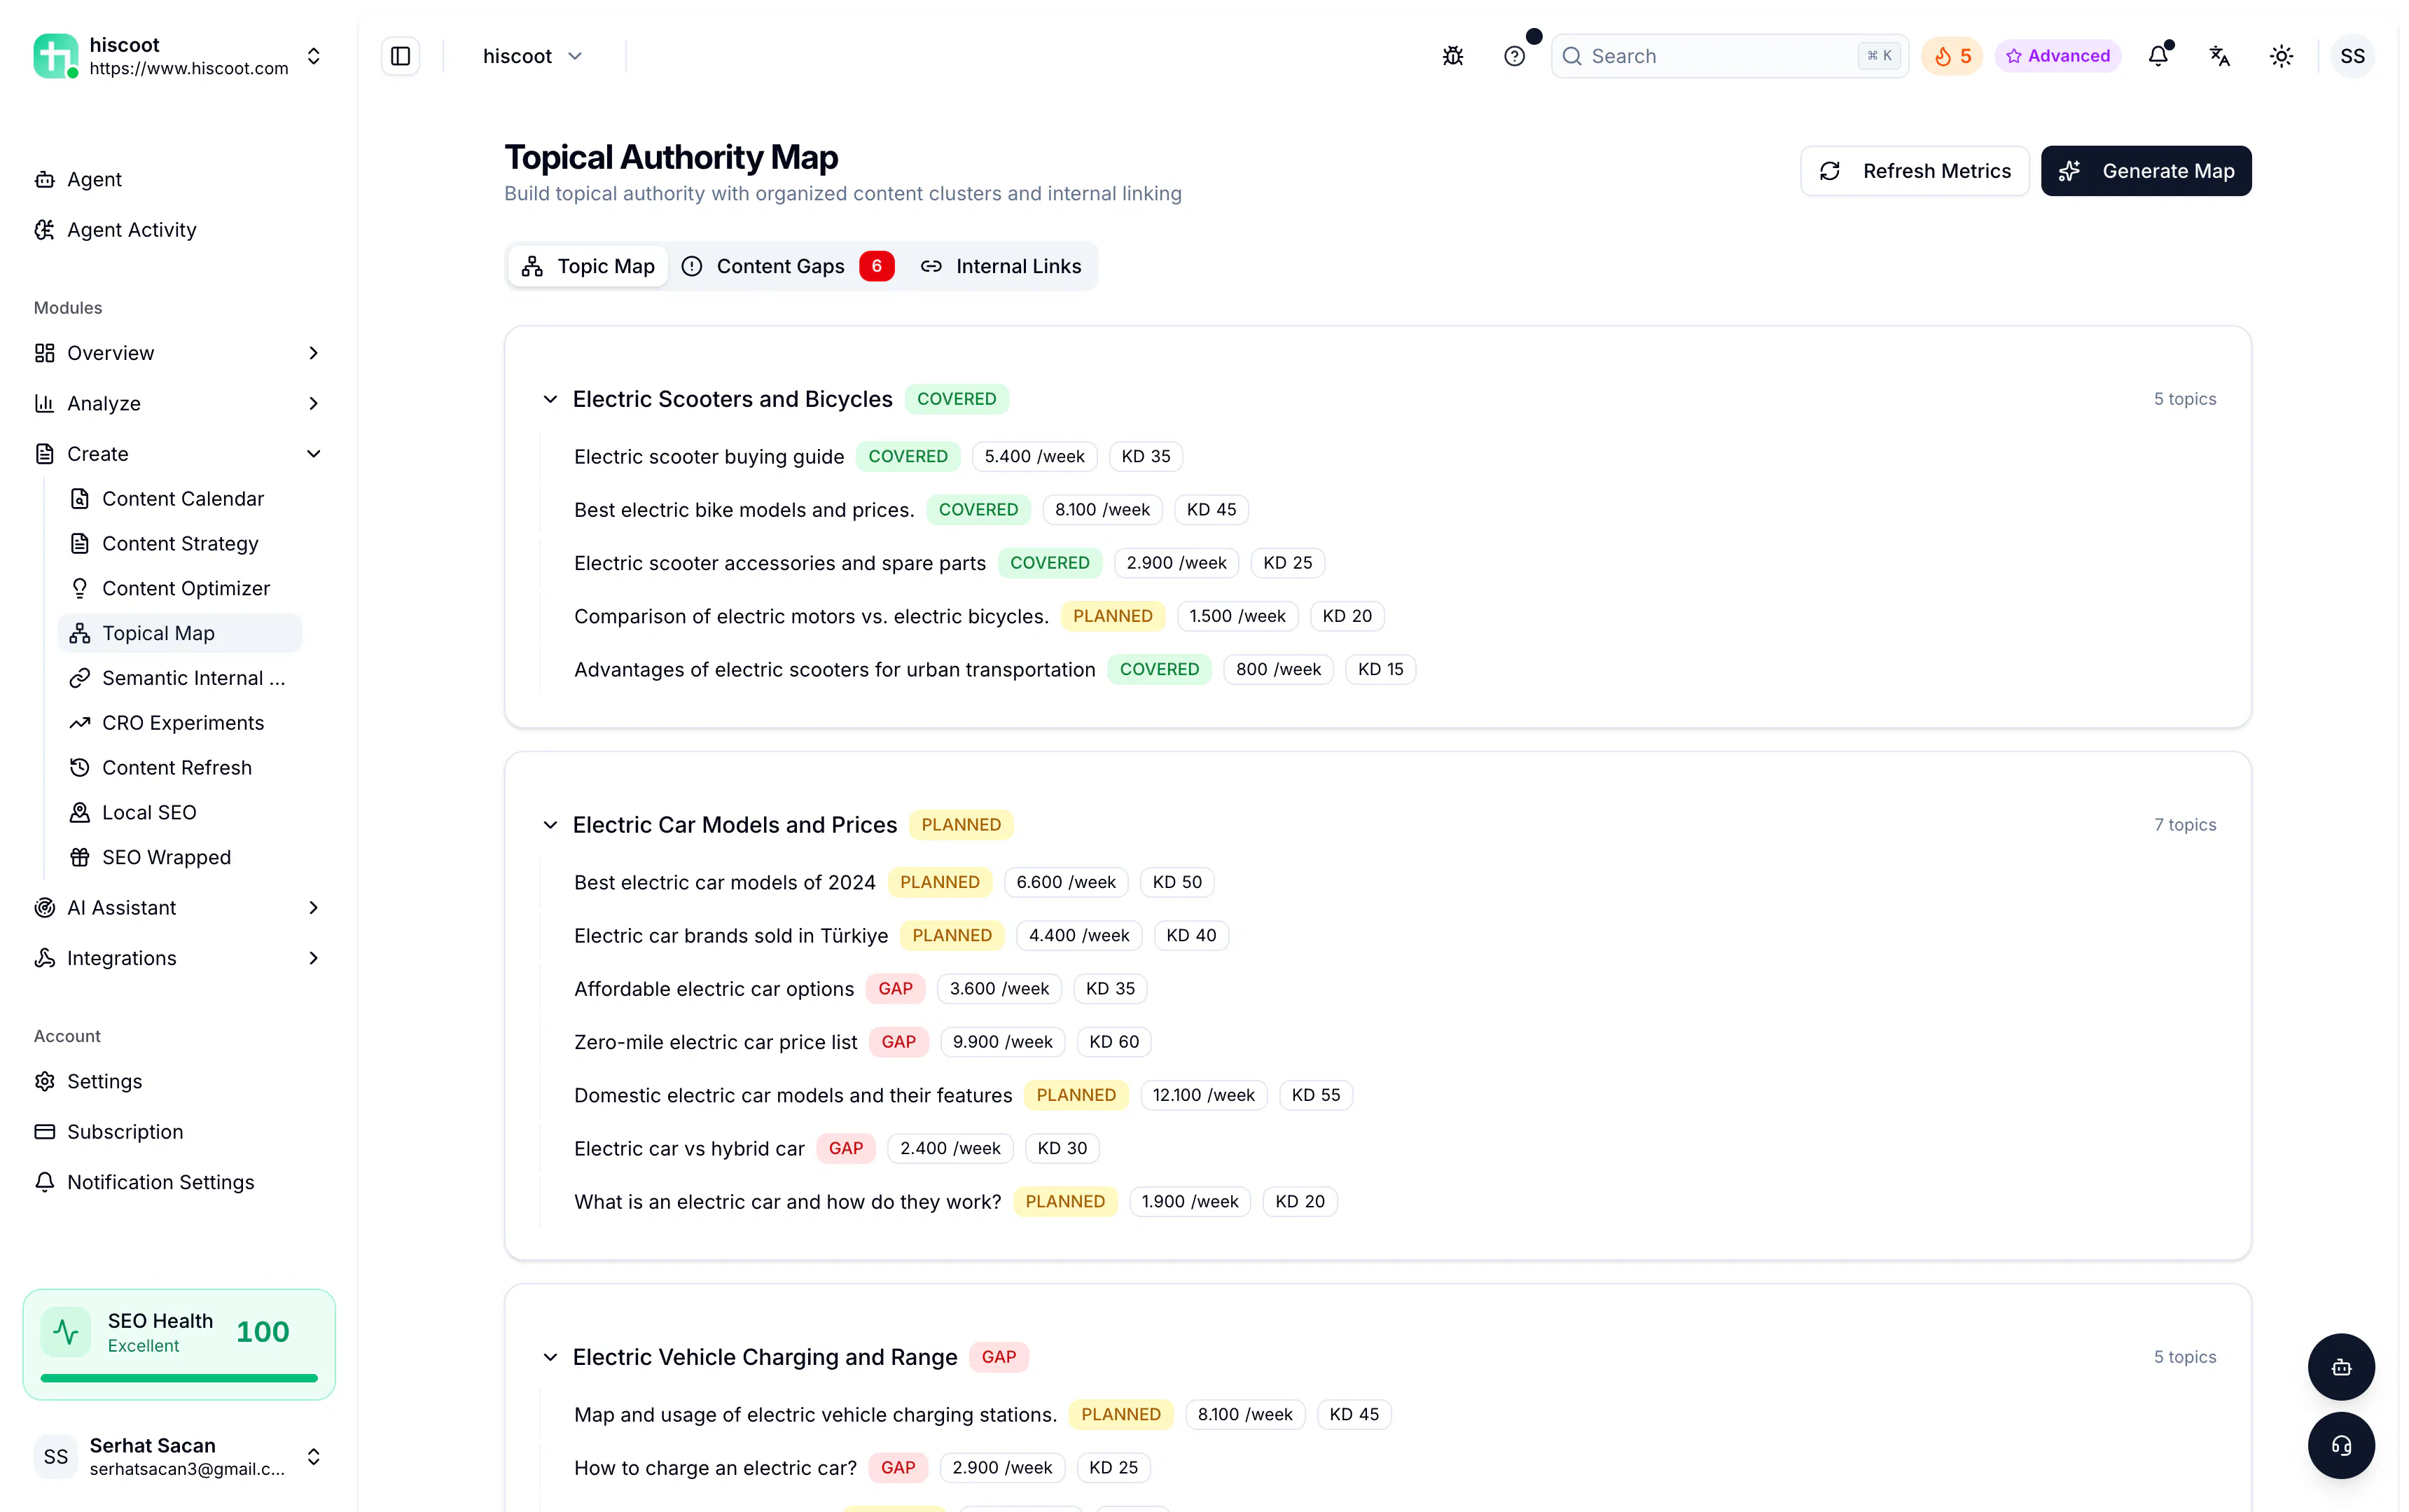Toggle the sidebar panel icon
2409x1512 pixels.
tap(400, 56)
